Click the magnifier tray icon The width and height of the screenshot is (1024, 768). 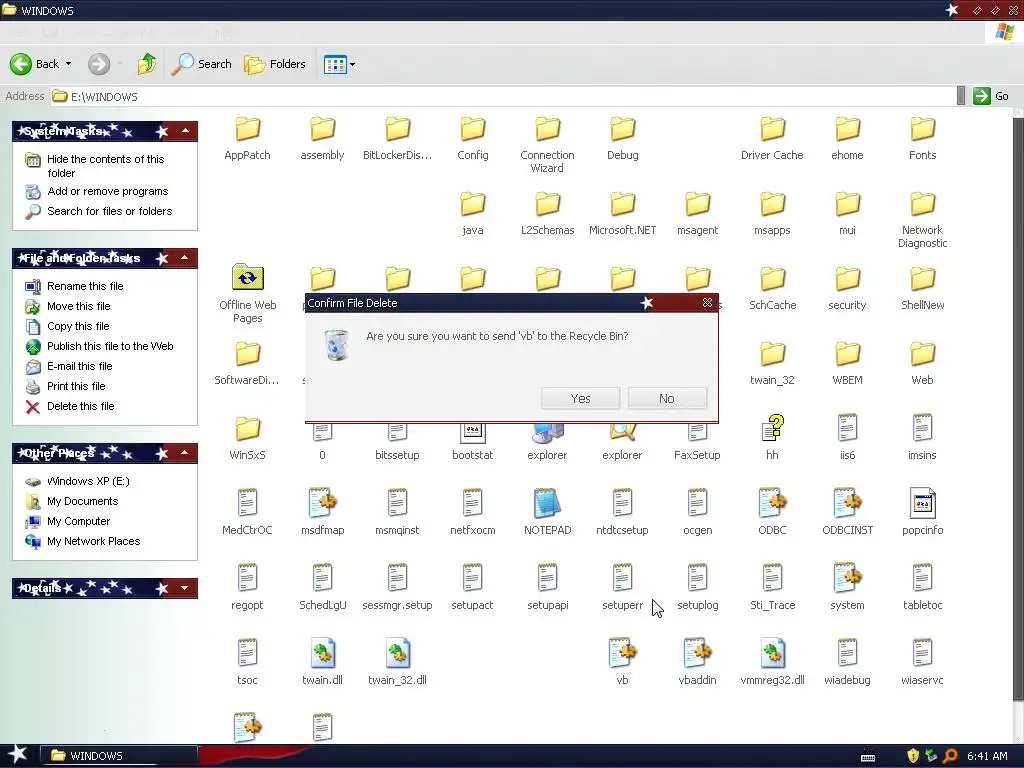click(x=950, y=756)
